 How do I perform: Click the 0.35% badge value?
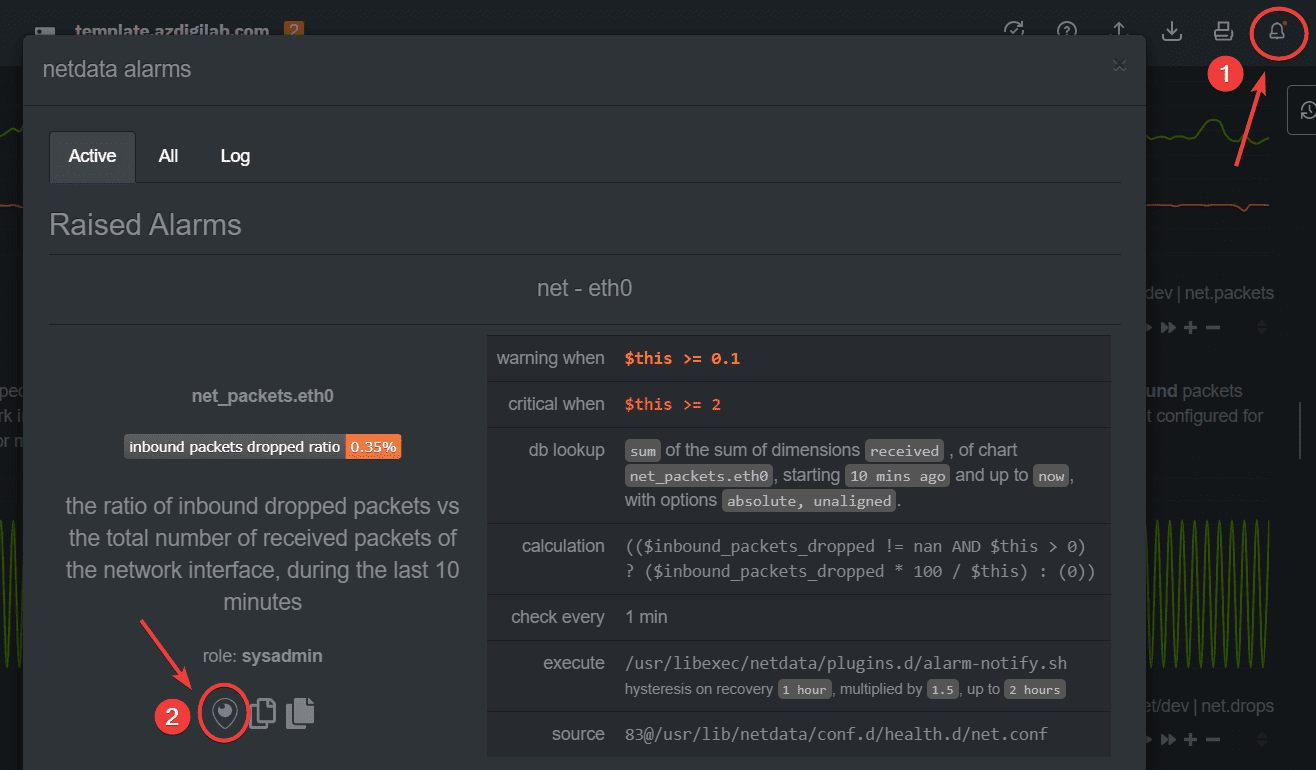click(374, 447)
